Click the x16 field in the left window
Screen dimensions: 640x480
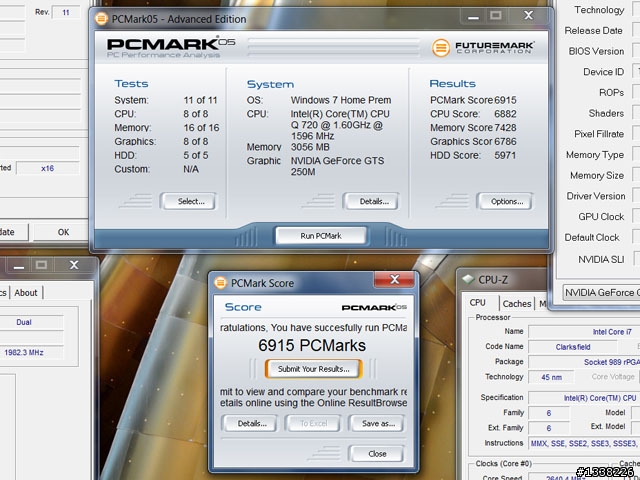[48, 168]
